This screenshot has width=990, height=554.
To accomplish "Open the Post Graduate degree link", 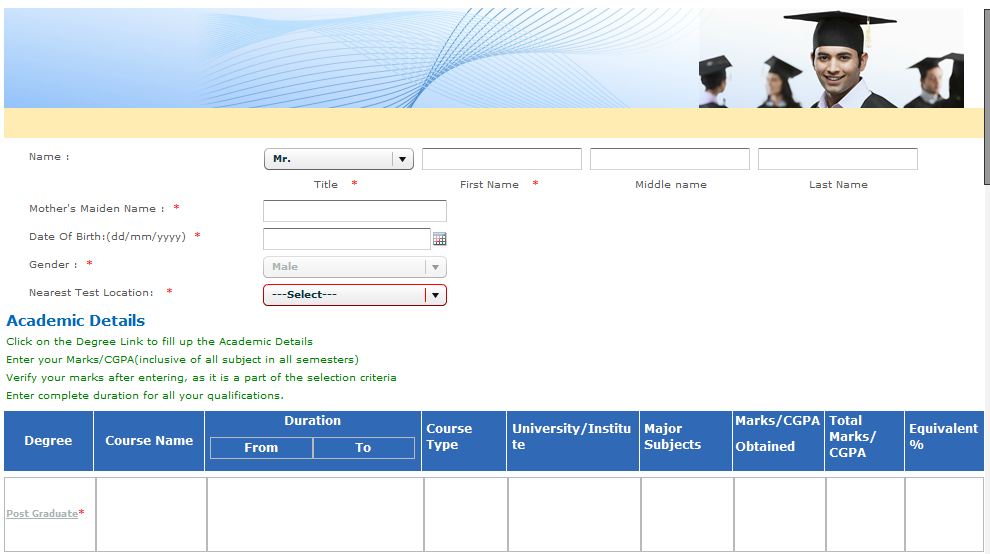I will pyautogui.click(x=42, y=514).
